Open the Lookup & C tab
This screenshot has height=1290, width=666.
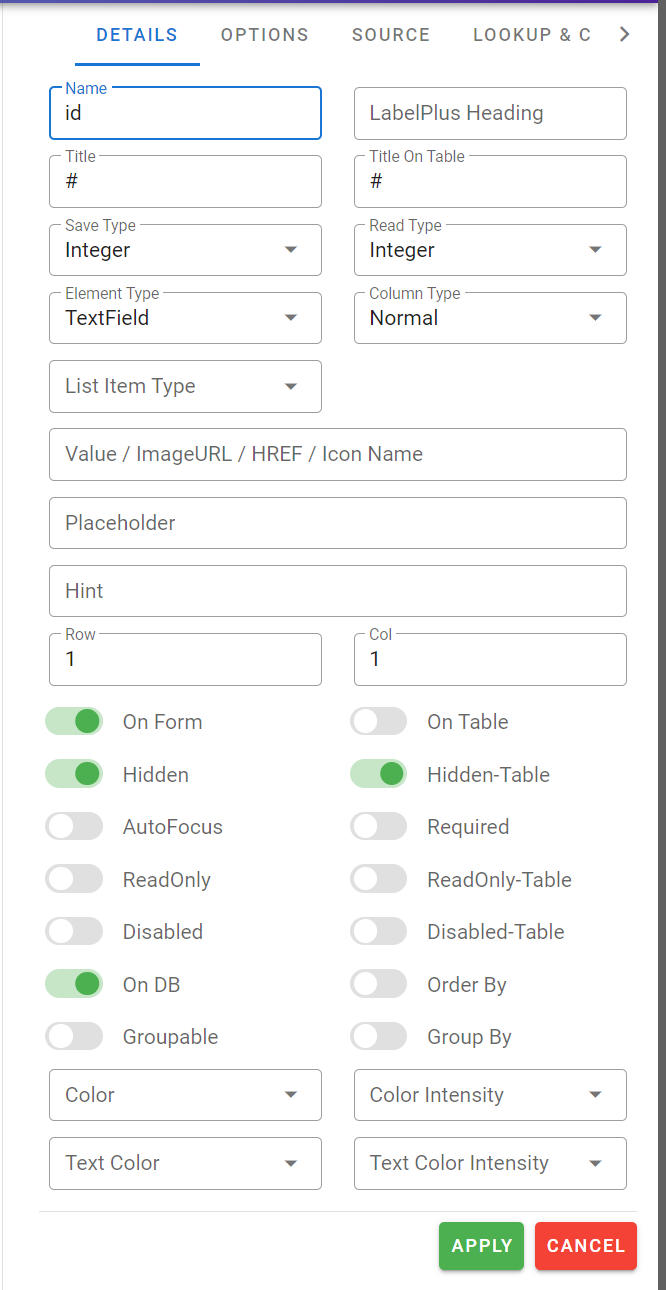tap(531, 35)
